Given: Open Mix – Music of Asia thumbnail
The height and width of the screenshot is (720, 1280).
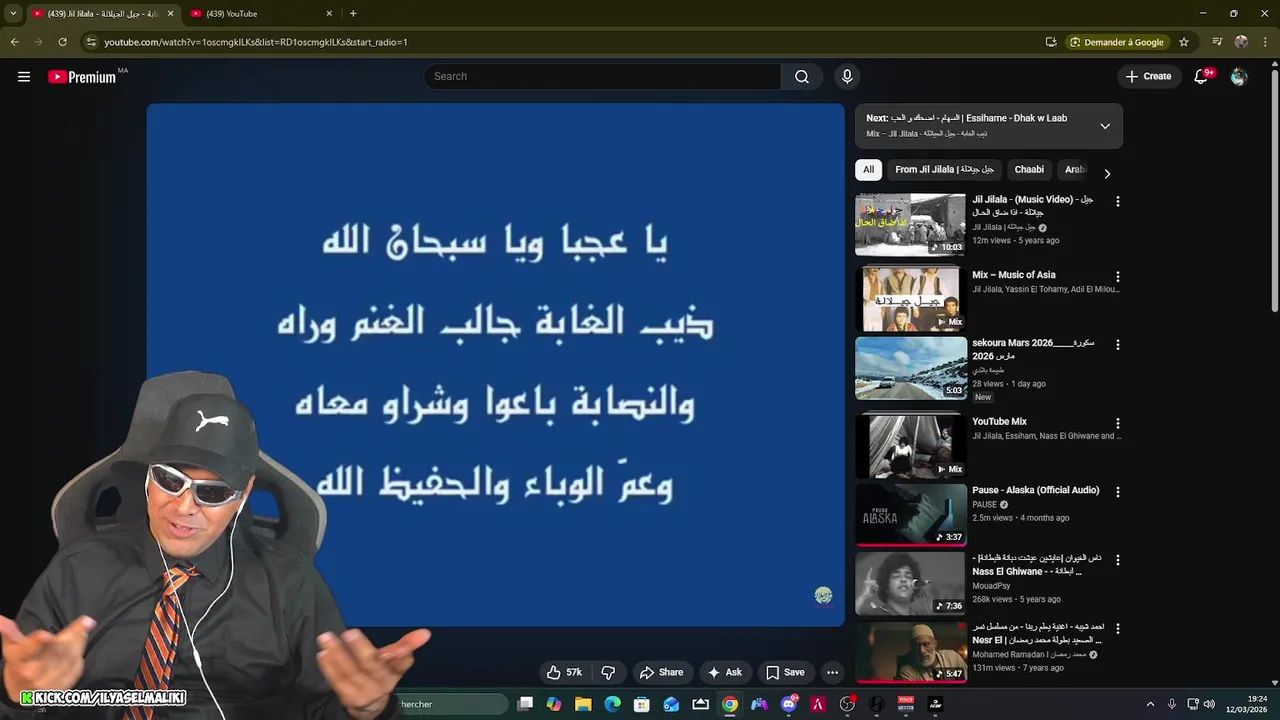Looking at the screenshot, I should coord(910,299).
